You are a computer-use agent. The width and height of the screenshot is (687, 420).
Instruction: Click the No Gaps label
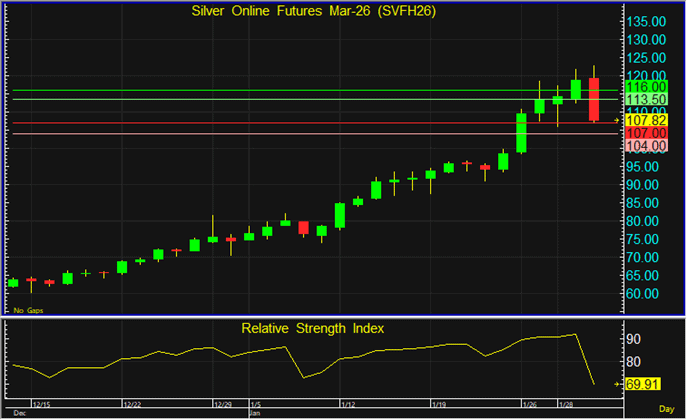(x=27, y=311)
